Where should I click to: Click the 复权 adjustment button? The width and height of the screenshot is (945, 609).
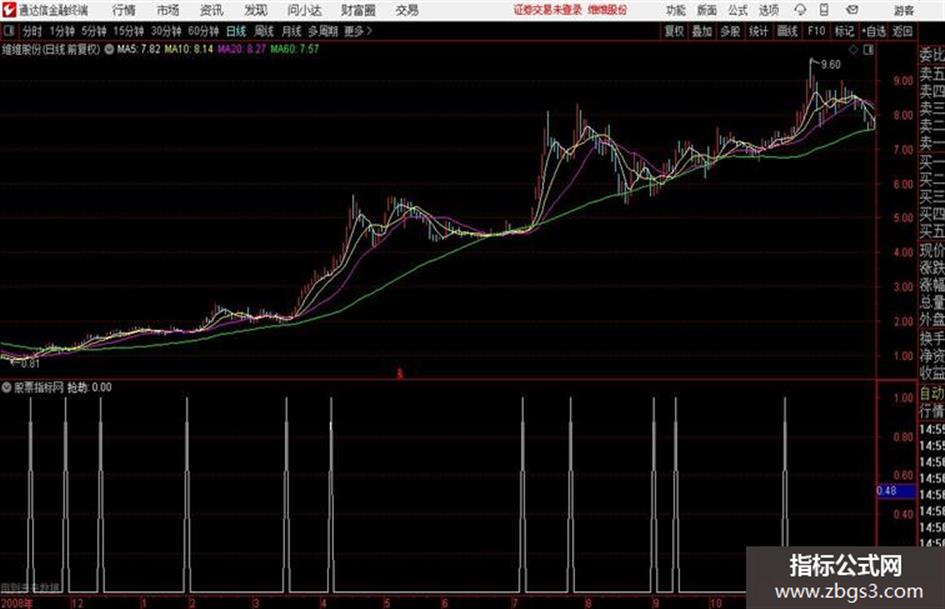(x=674, y=31)
